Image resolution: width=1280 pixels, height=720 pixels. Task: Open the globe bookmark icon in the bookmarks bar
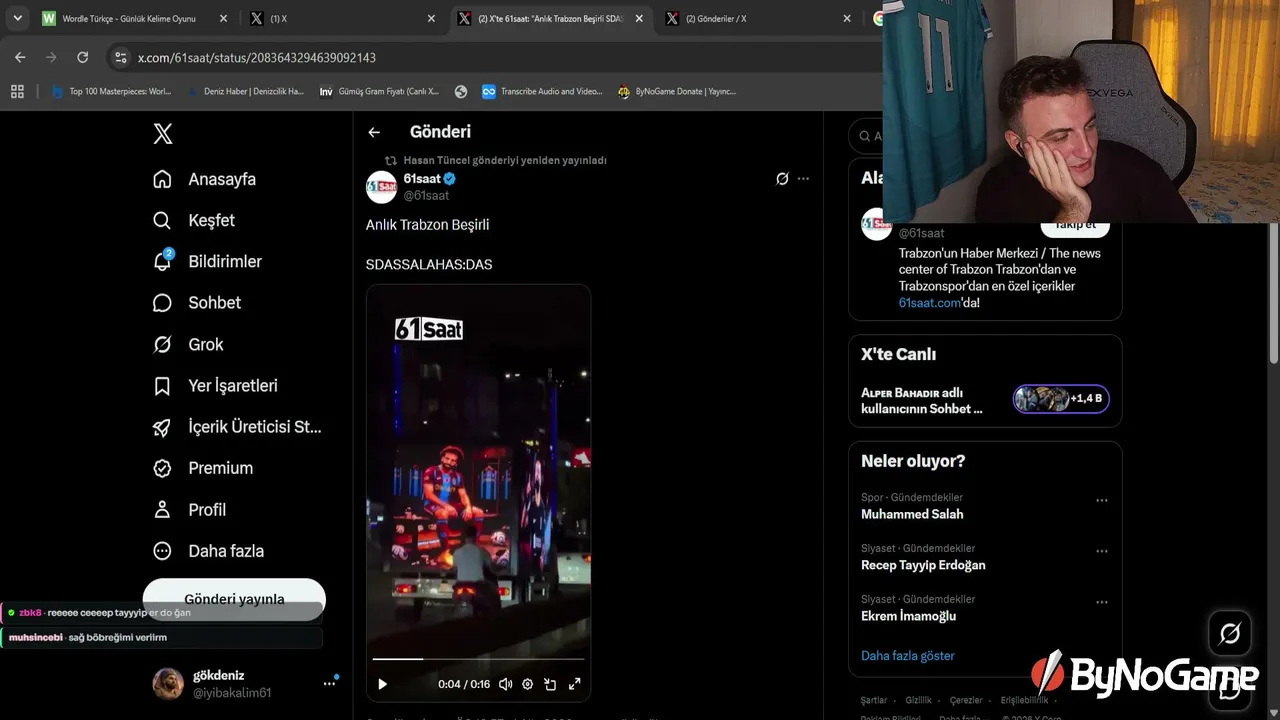click(461, 91)
